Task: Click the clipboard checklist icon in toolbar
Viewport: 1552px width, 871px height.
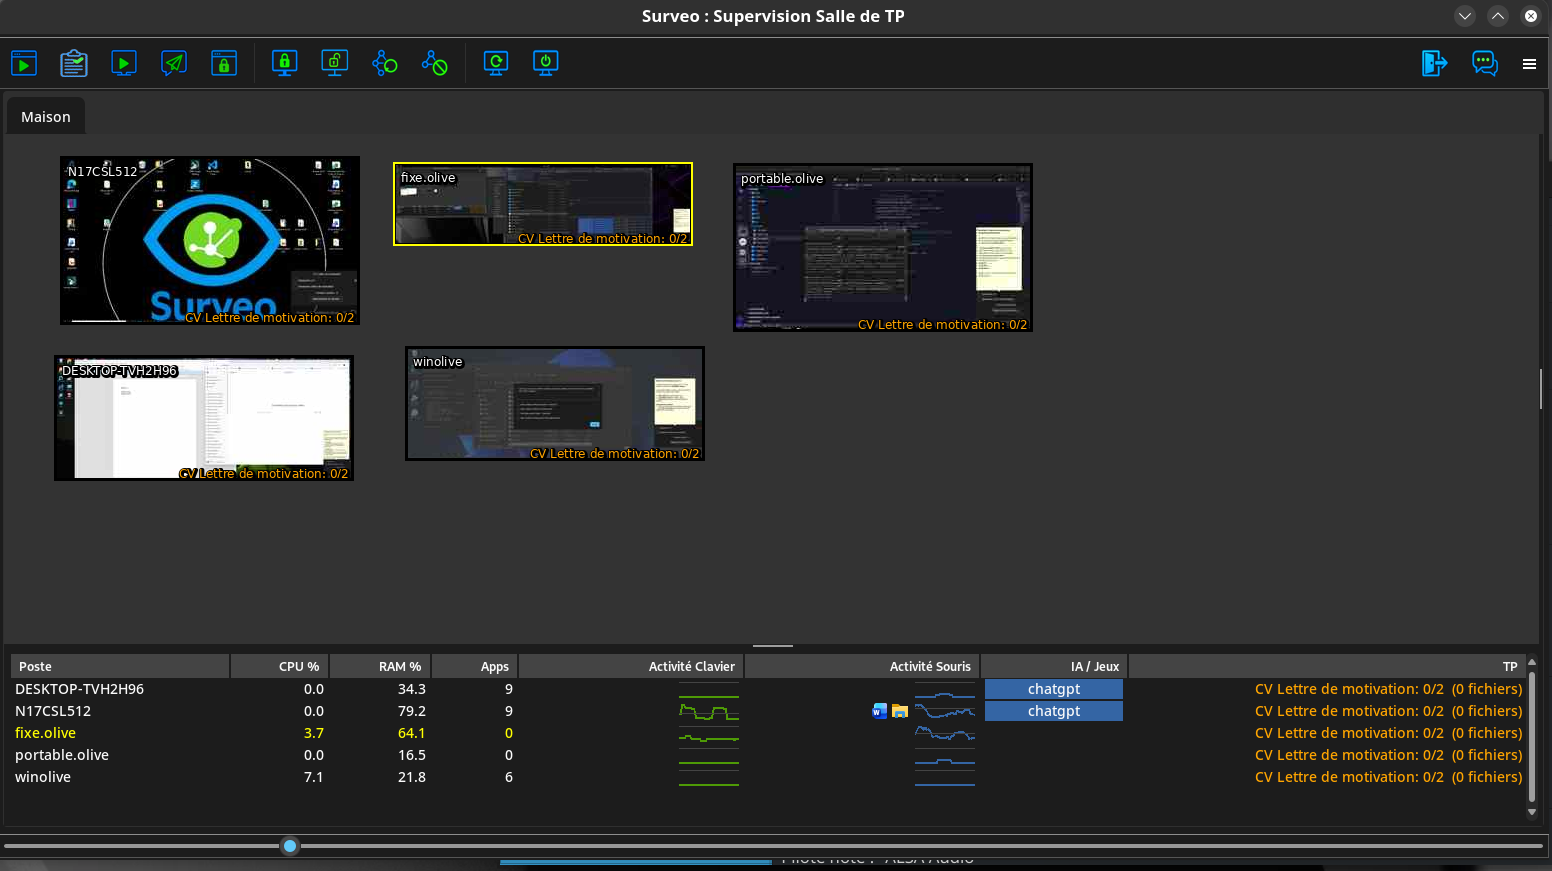Action: (74, 64)
